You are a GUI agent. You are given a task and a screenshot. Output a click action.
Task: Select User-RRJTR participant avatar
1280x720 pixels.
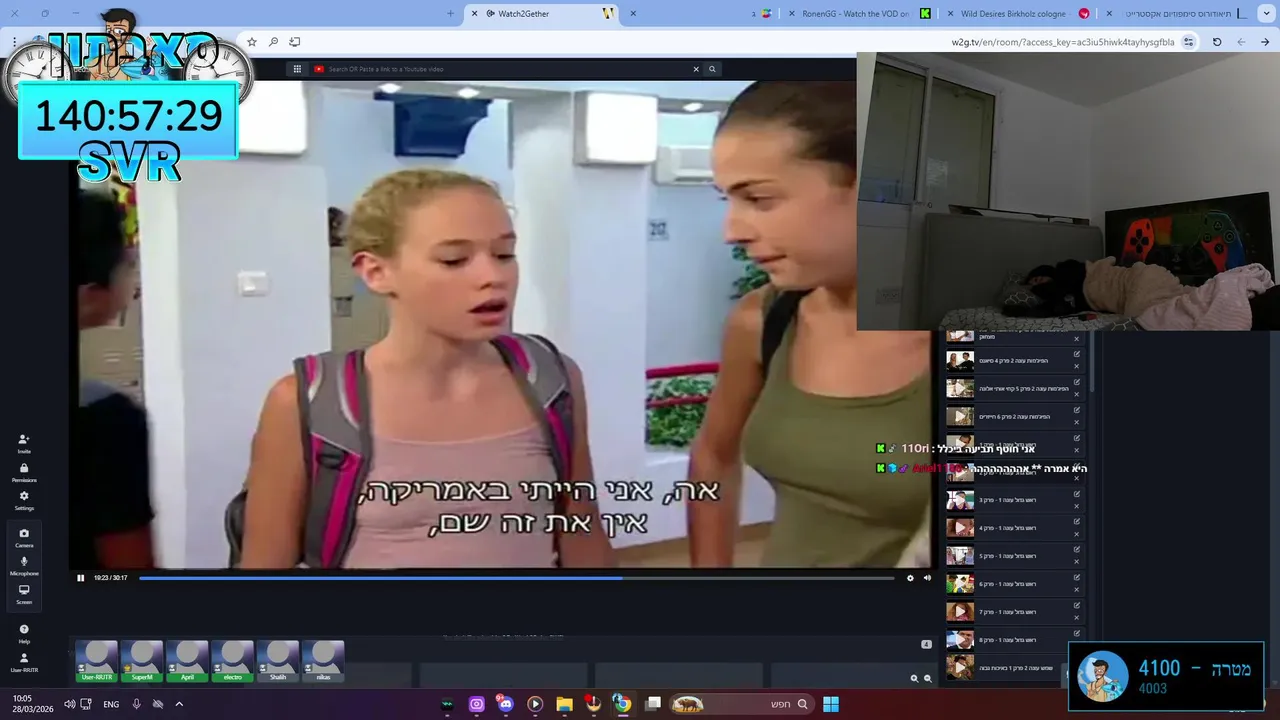[x=97, y=661]
